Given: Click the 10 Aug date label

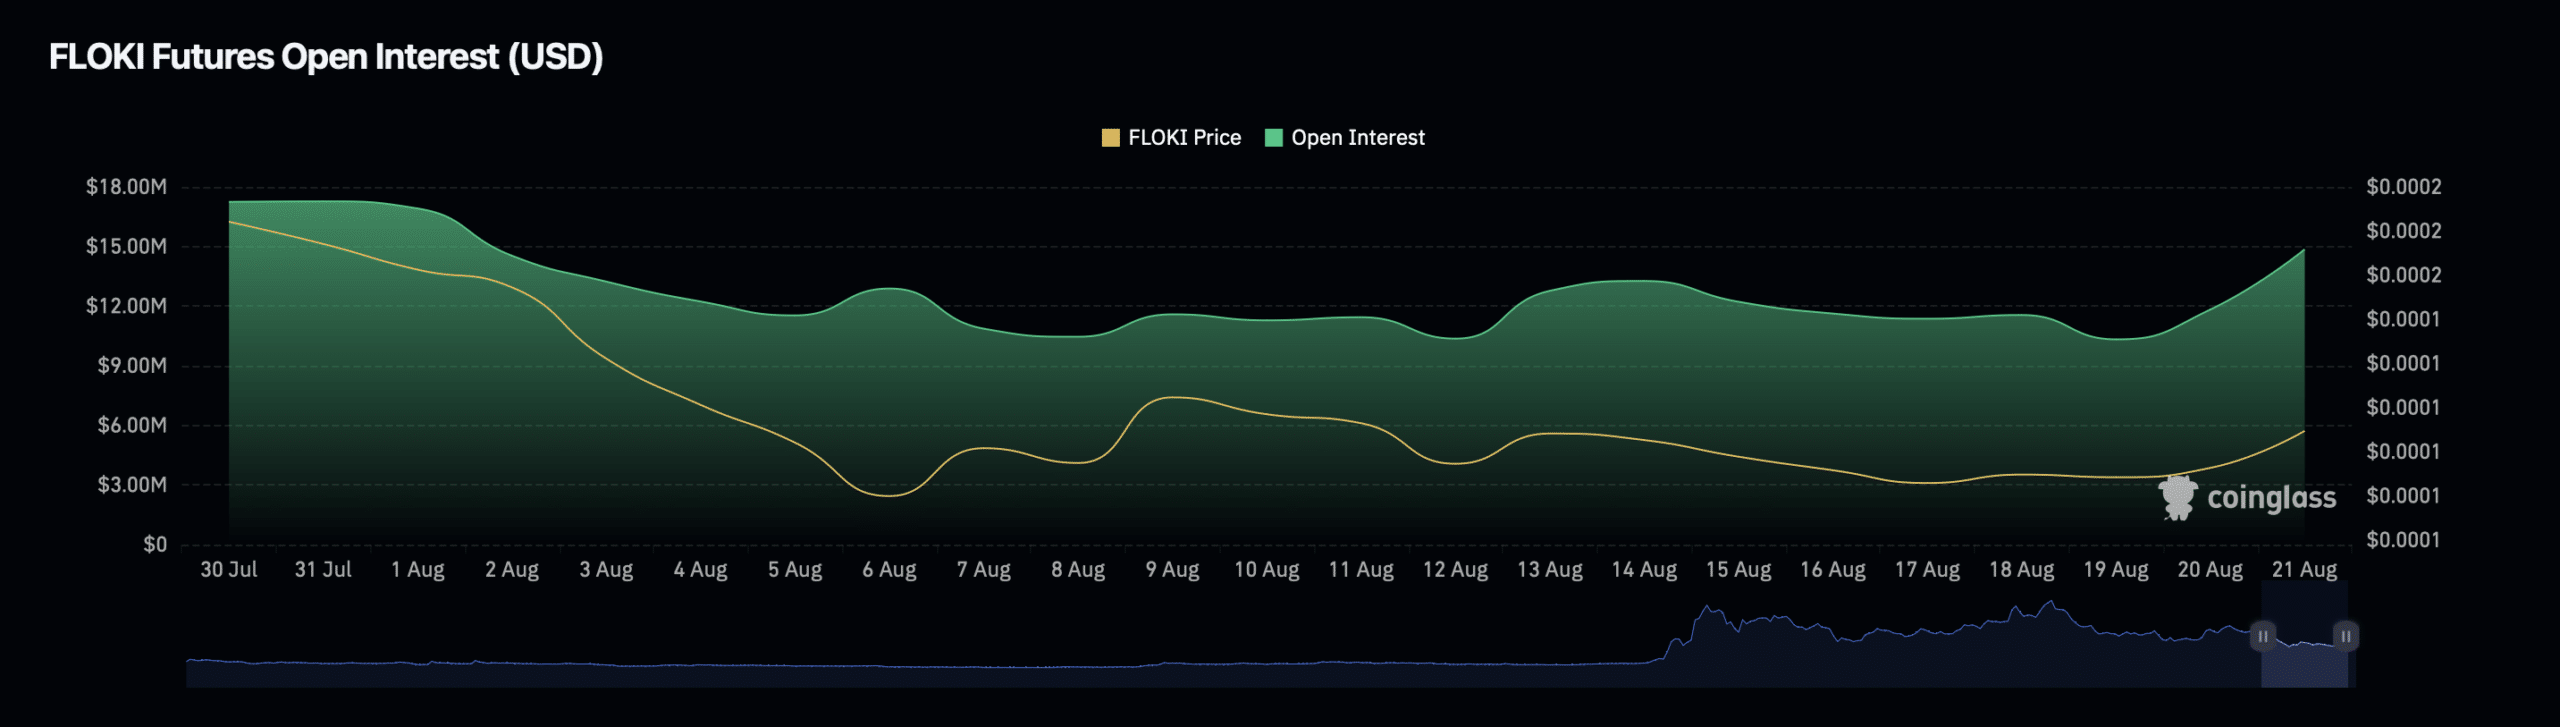Looking at the screenshot, I should [x=1267, y=570].
